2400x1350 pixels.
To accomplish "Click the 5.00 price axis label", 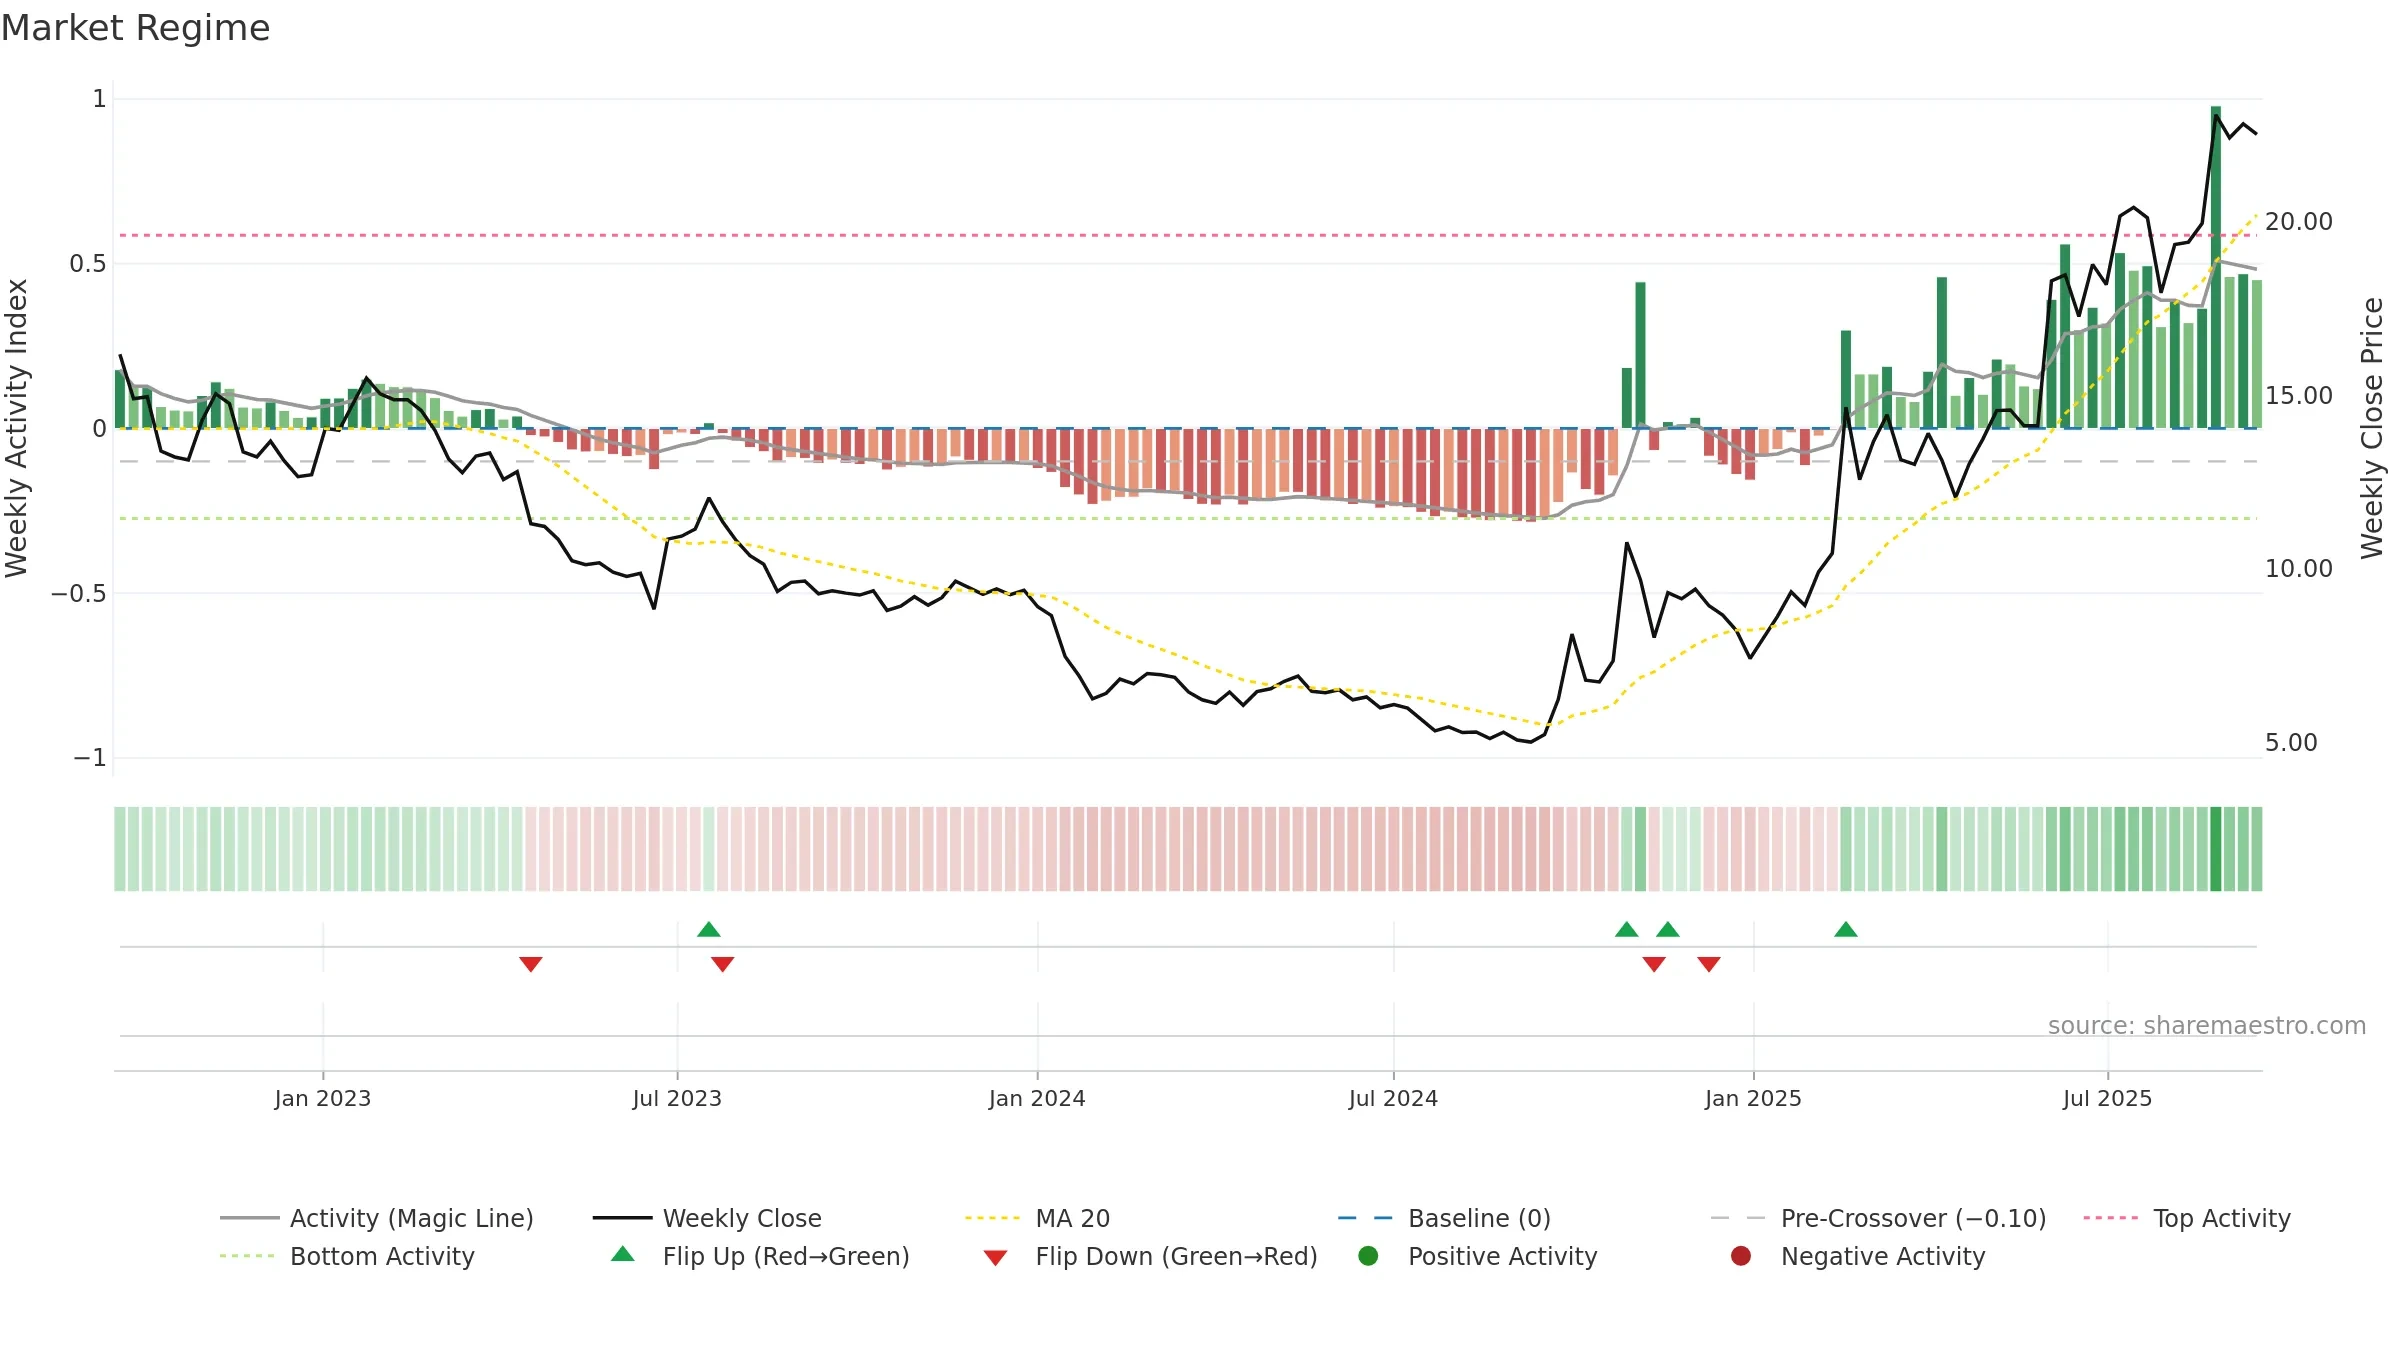I will [x=2291, y=742].
